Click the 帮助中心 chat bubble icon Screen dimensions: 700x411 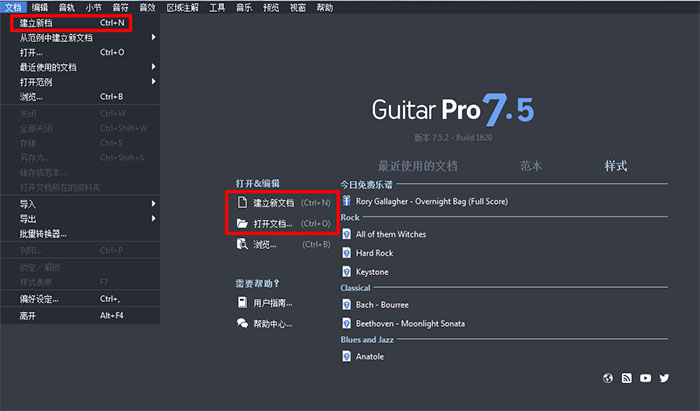(x=243, y=323)
